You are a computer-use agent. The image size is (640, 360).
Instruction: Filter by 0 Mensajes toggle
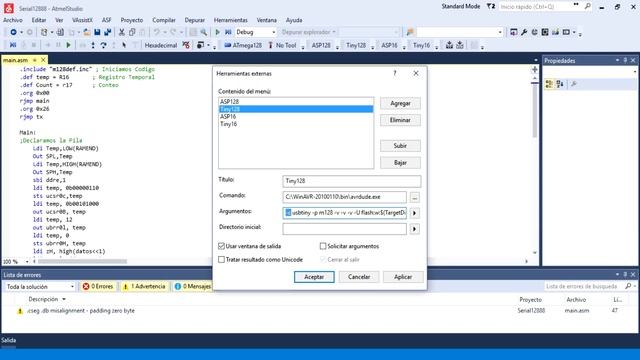pos(192,287)
